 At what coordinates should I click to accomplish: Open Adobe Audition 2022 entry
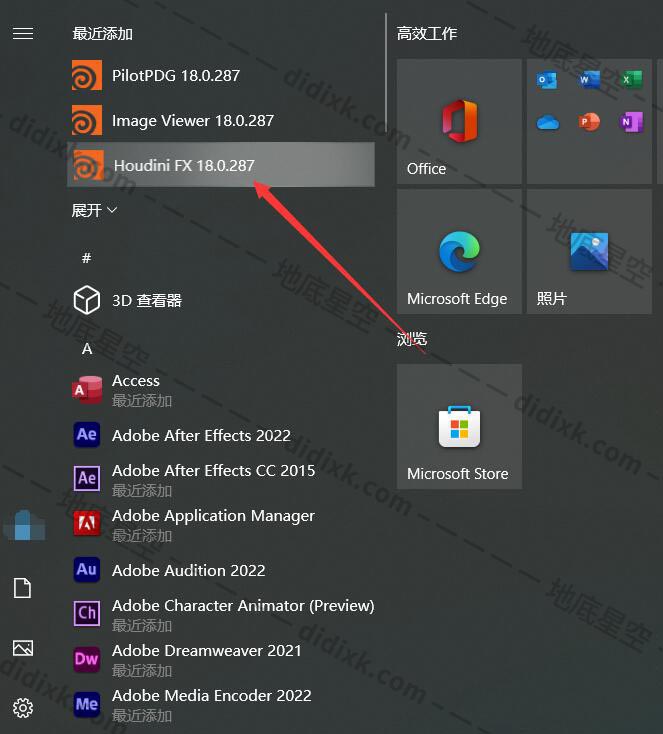click(x=189, y=570)
